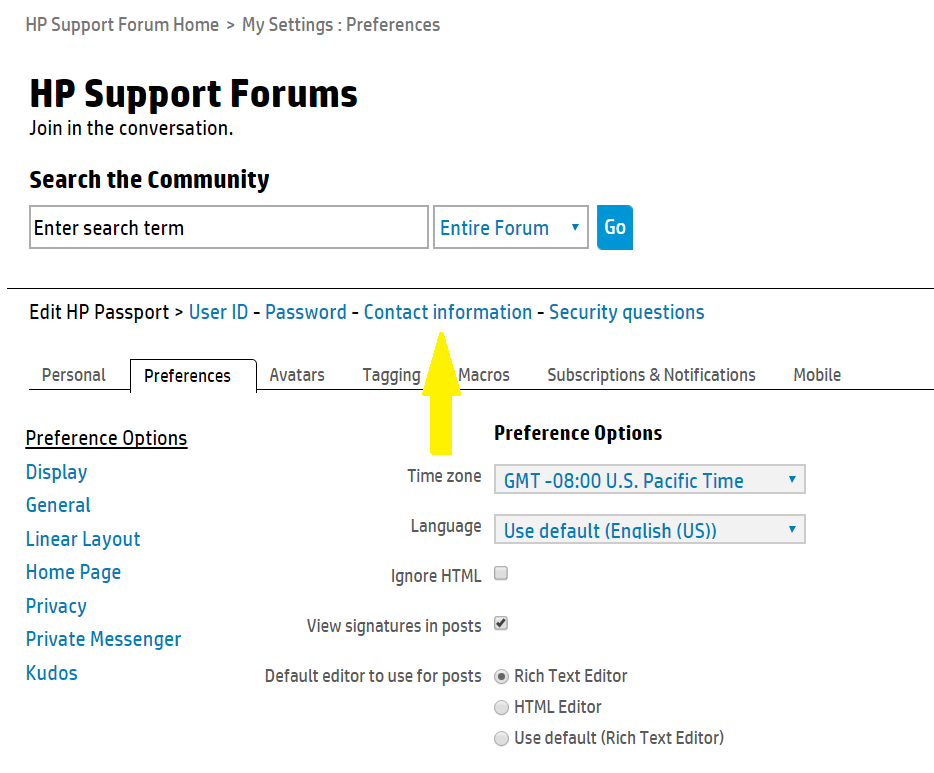Open the Language selection dropdown
The width and height of the screenshot is (934, 773).
pyautogui.click(x=649, y=529)
